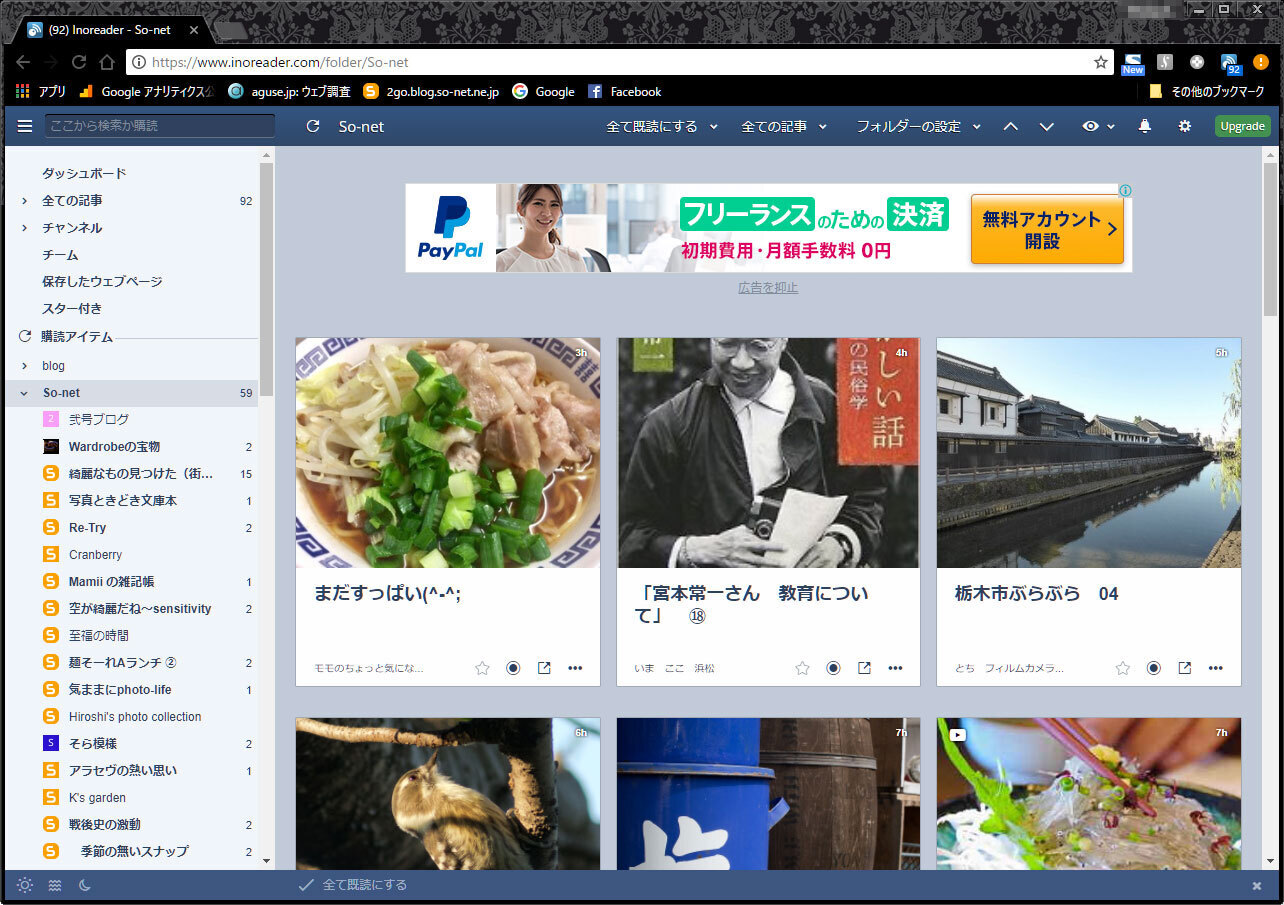This screenshot has height=905, width=1284.
Task: Open the フォルダーの設定 dropdown
Action: (x=917, y=126)
